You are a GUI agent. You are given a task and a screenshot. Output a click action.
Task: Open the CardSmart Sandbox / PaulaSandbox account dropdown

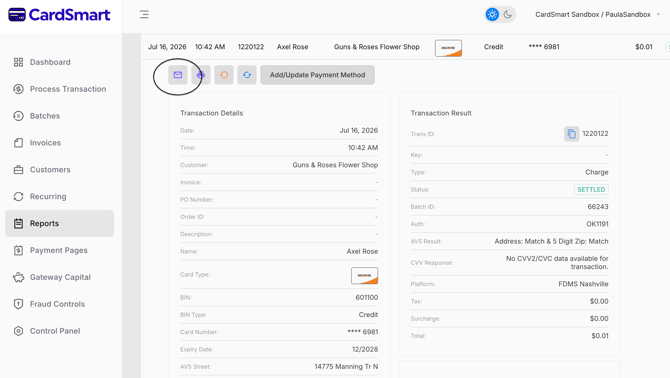pyautogui.click(x=597, y=15)
